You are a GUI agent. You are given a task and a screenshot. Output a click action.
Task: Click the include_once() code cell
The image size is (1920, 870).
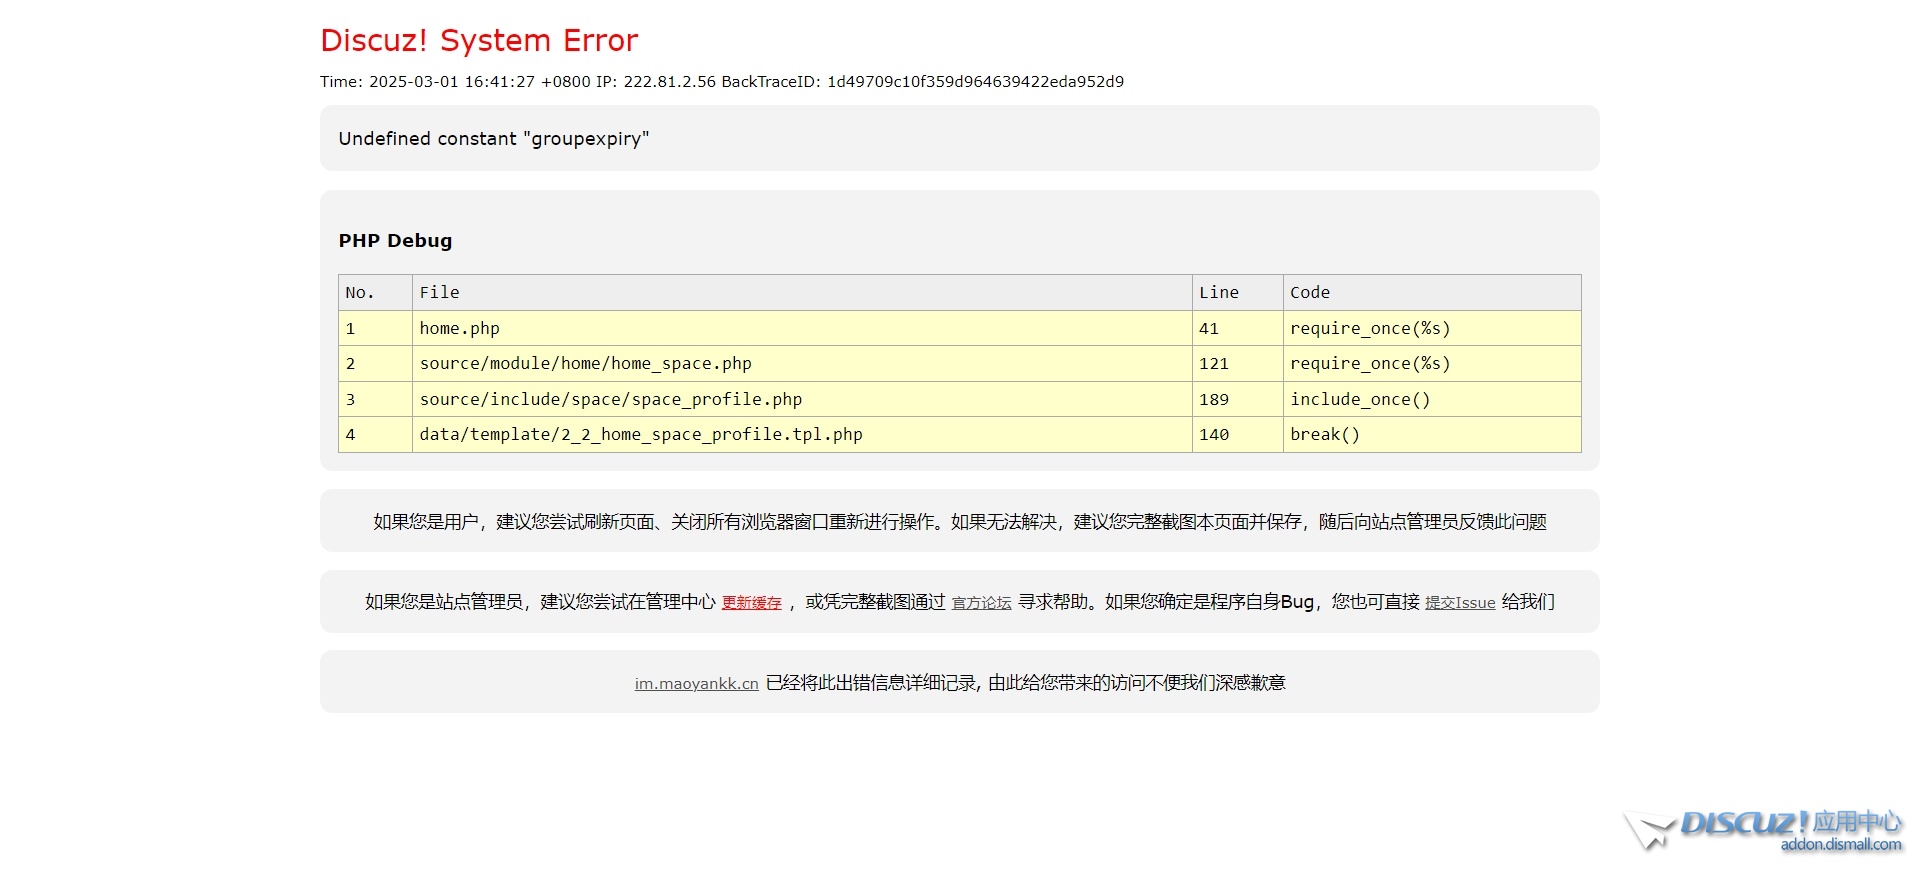coord(1432,399)
